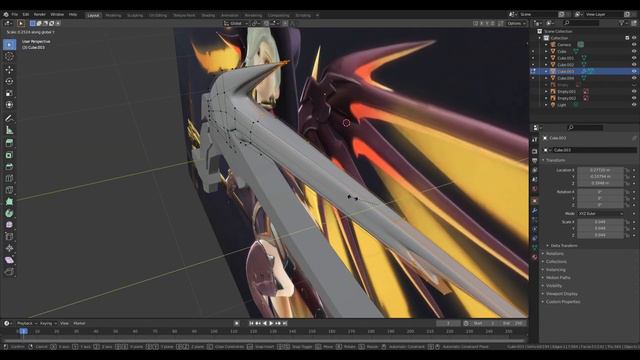Switch to the Modeling workspace tab

113,15
